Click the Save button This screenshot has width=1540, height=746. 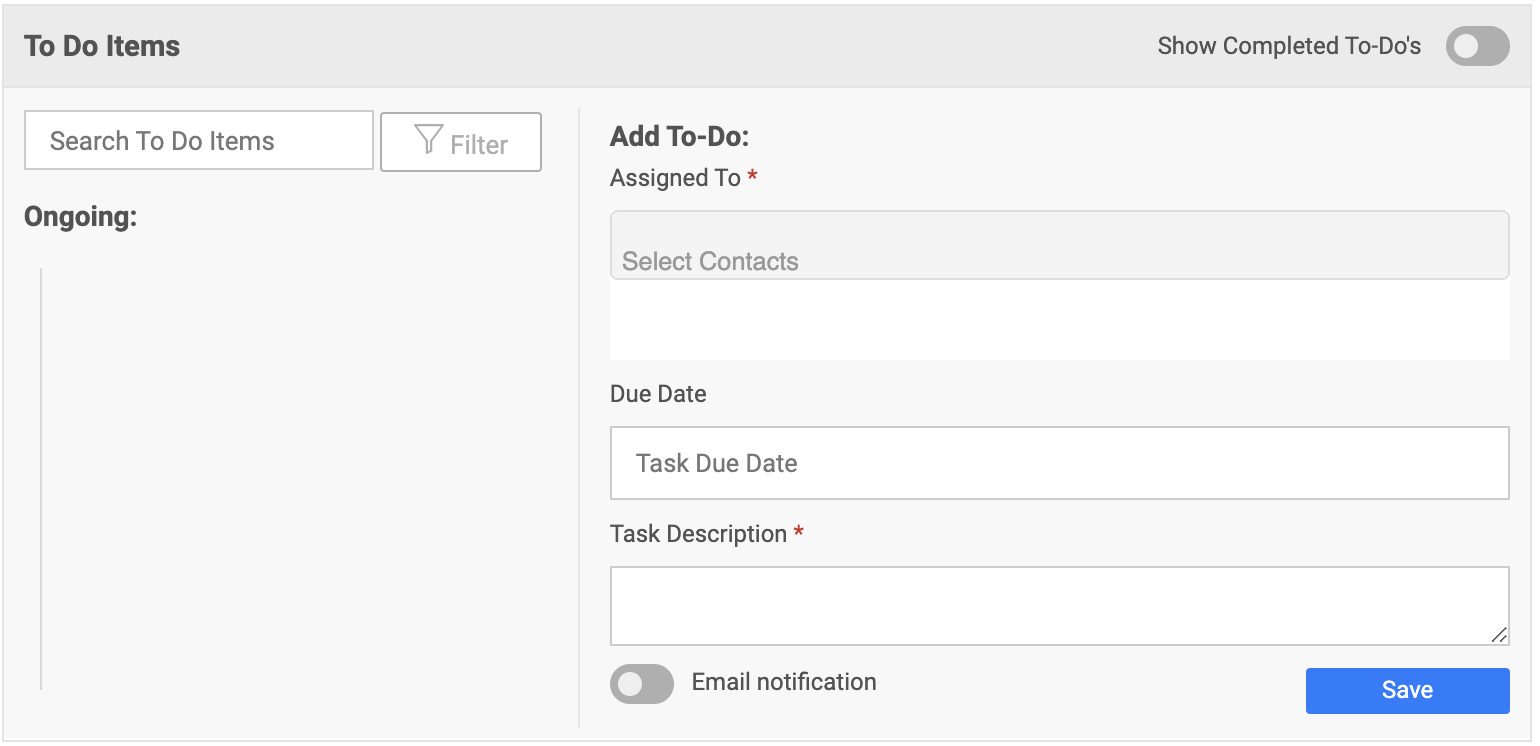tap(1407, 690)
